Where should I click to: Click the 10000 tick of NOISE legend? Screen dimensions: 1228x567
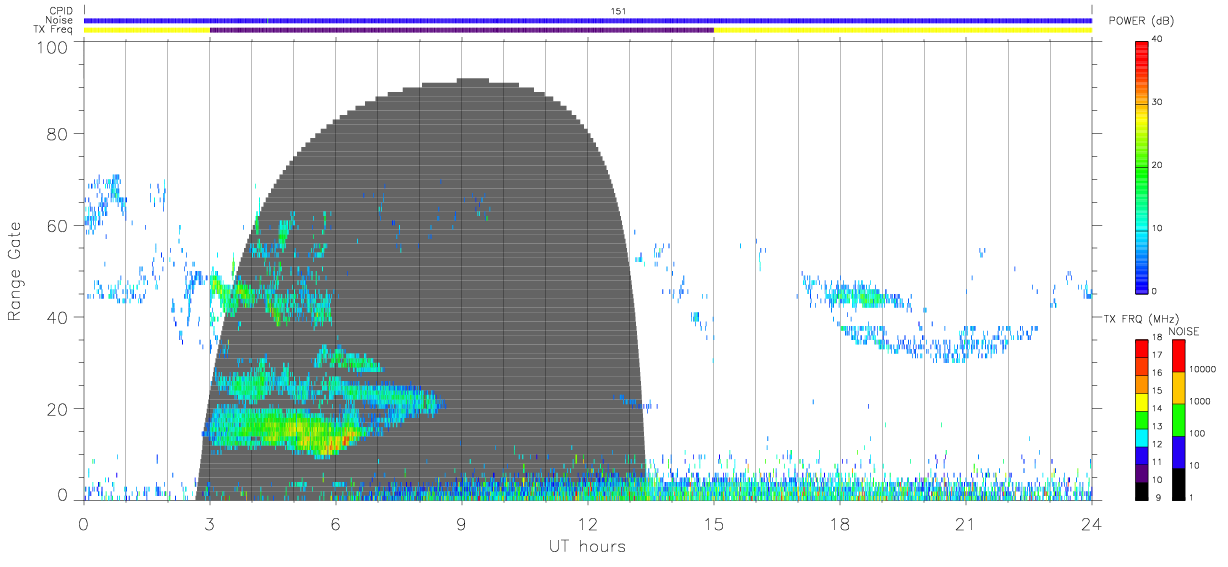1203,369
